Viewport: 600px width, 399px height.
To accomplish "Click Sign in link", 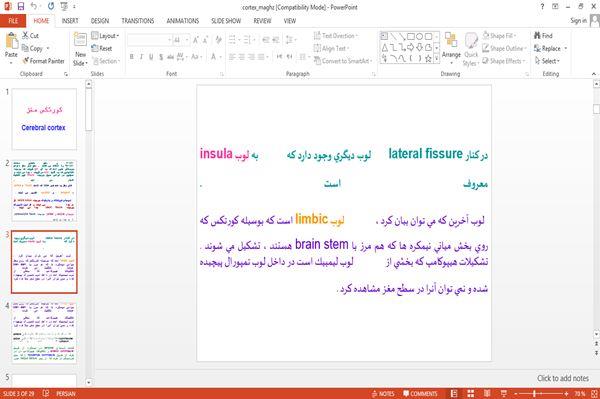I will click(578, 20).
